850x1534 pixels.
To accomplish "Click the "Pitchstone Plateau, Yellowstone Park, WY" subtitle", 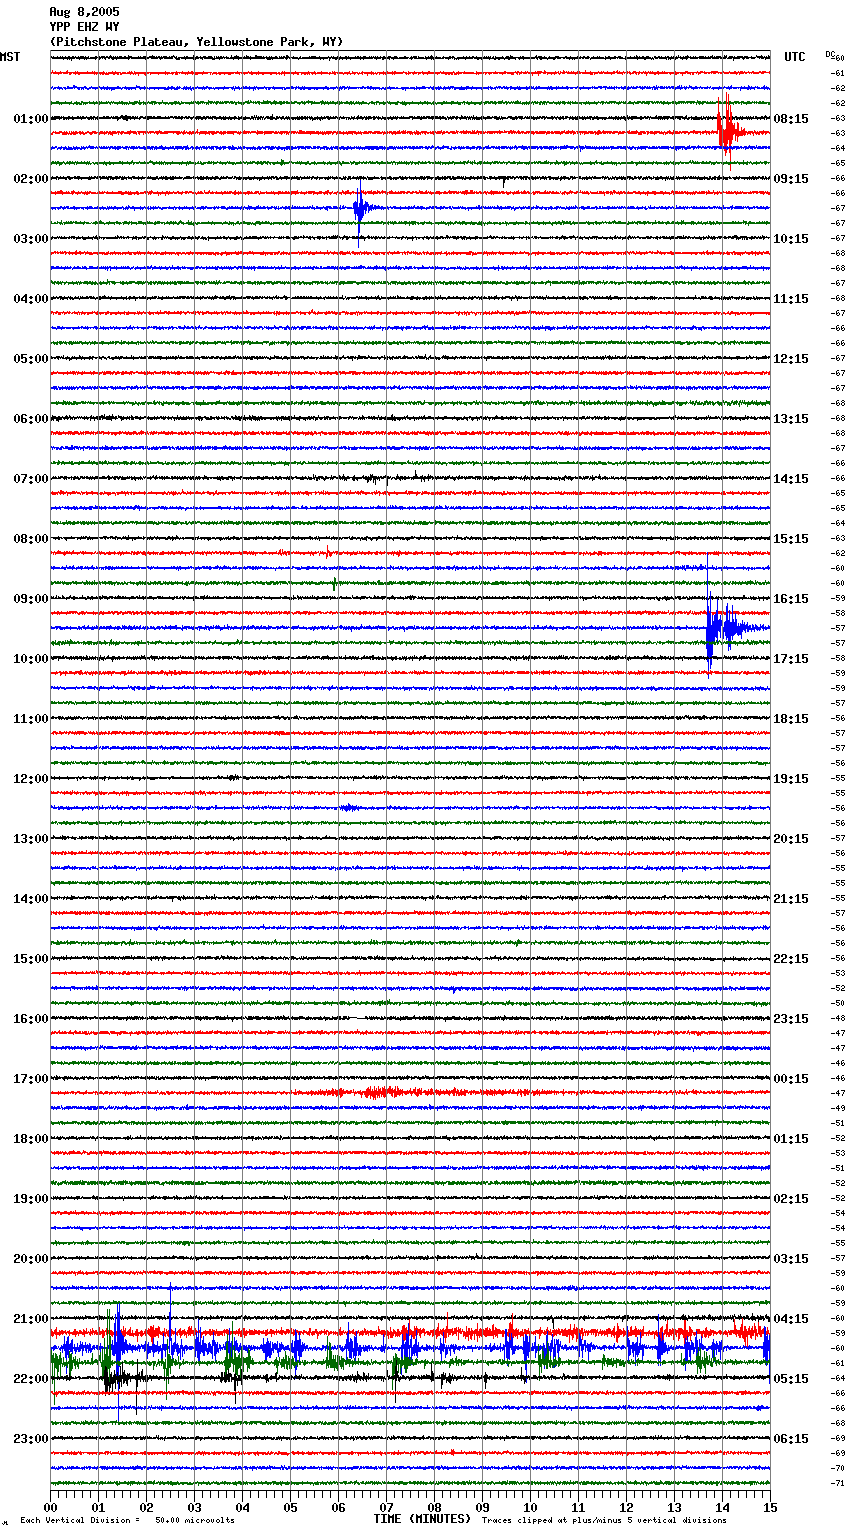I will pos(196,42).
